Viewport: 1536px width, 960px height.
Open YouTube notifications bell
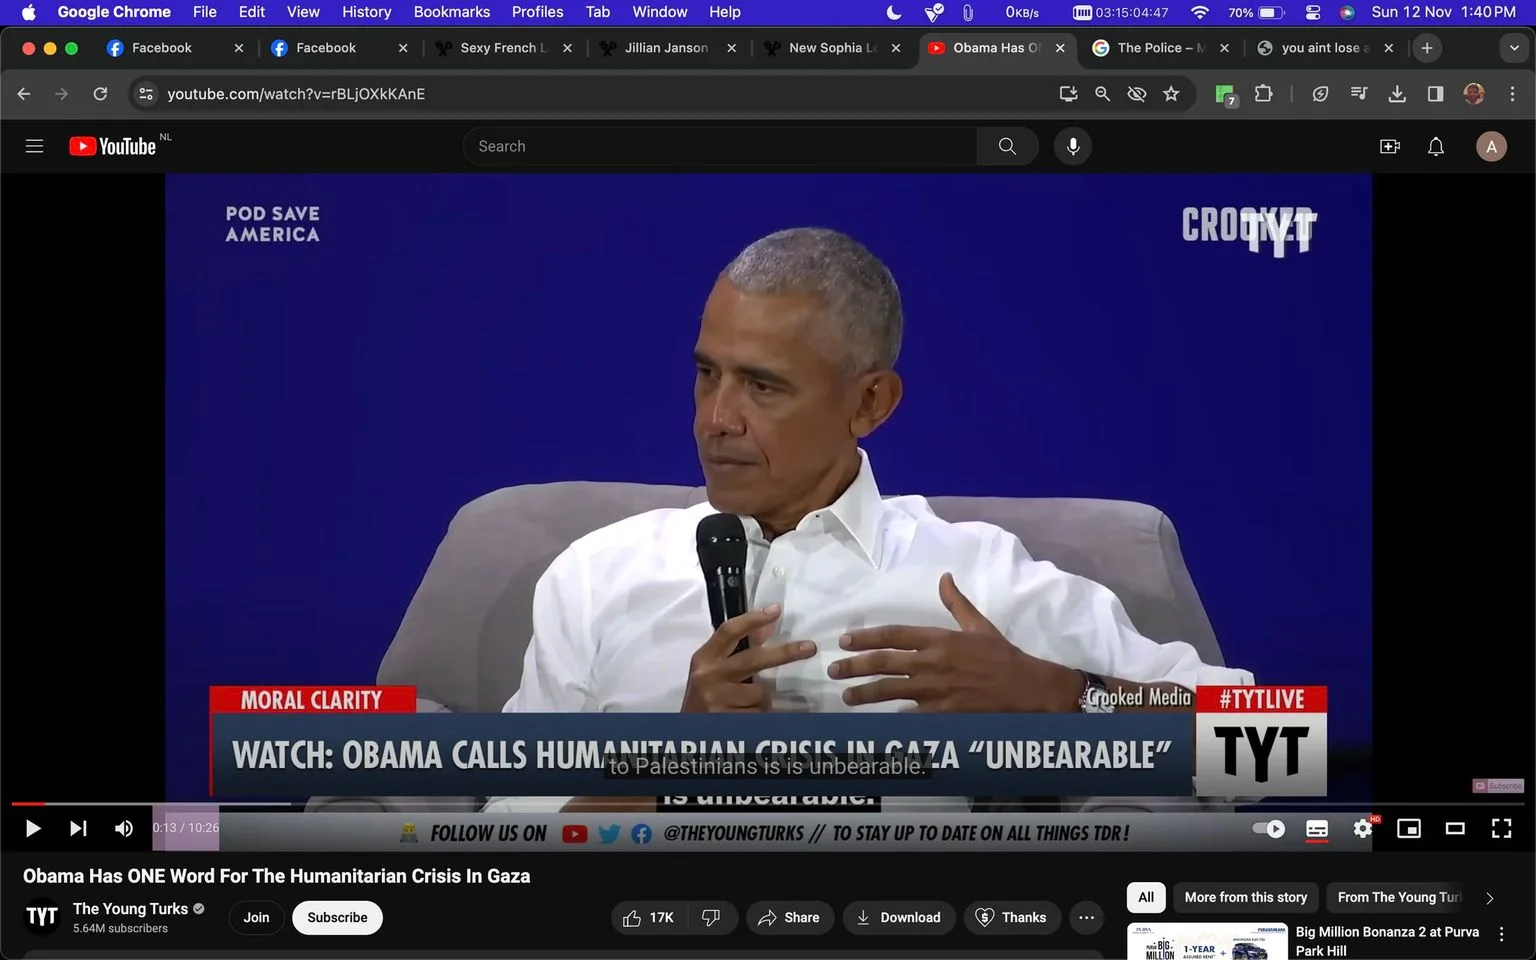(x=1436, y=146)
